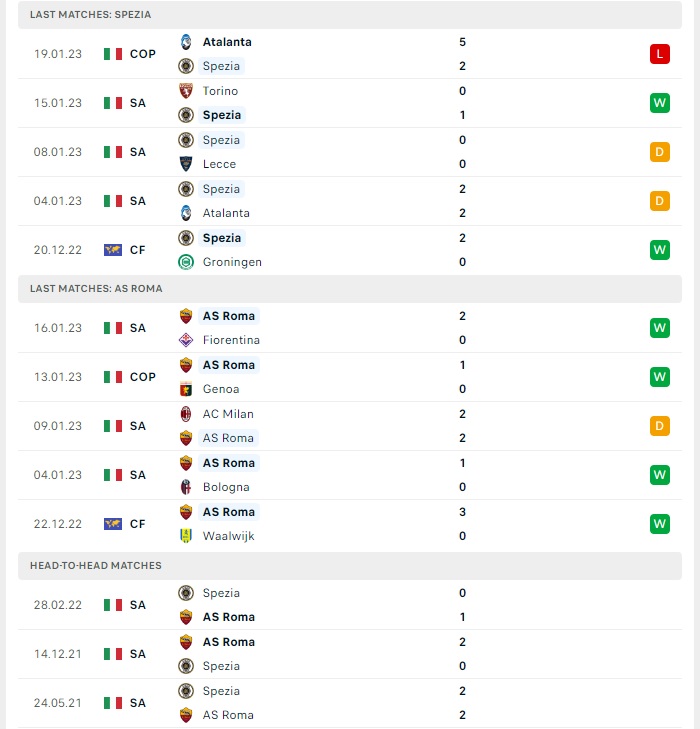
Task: Click the Italian flag on 13.01.23 COP row
Action: [x=113, y=377]
